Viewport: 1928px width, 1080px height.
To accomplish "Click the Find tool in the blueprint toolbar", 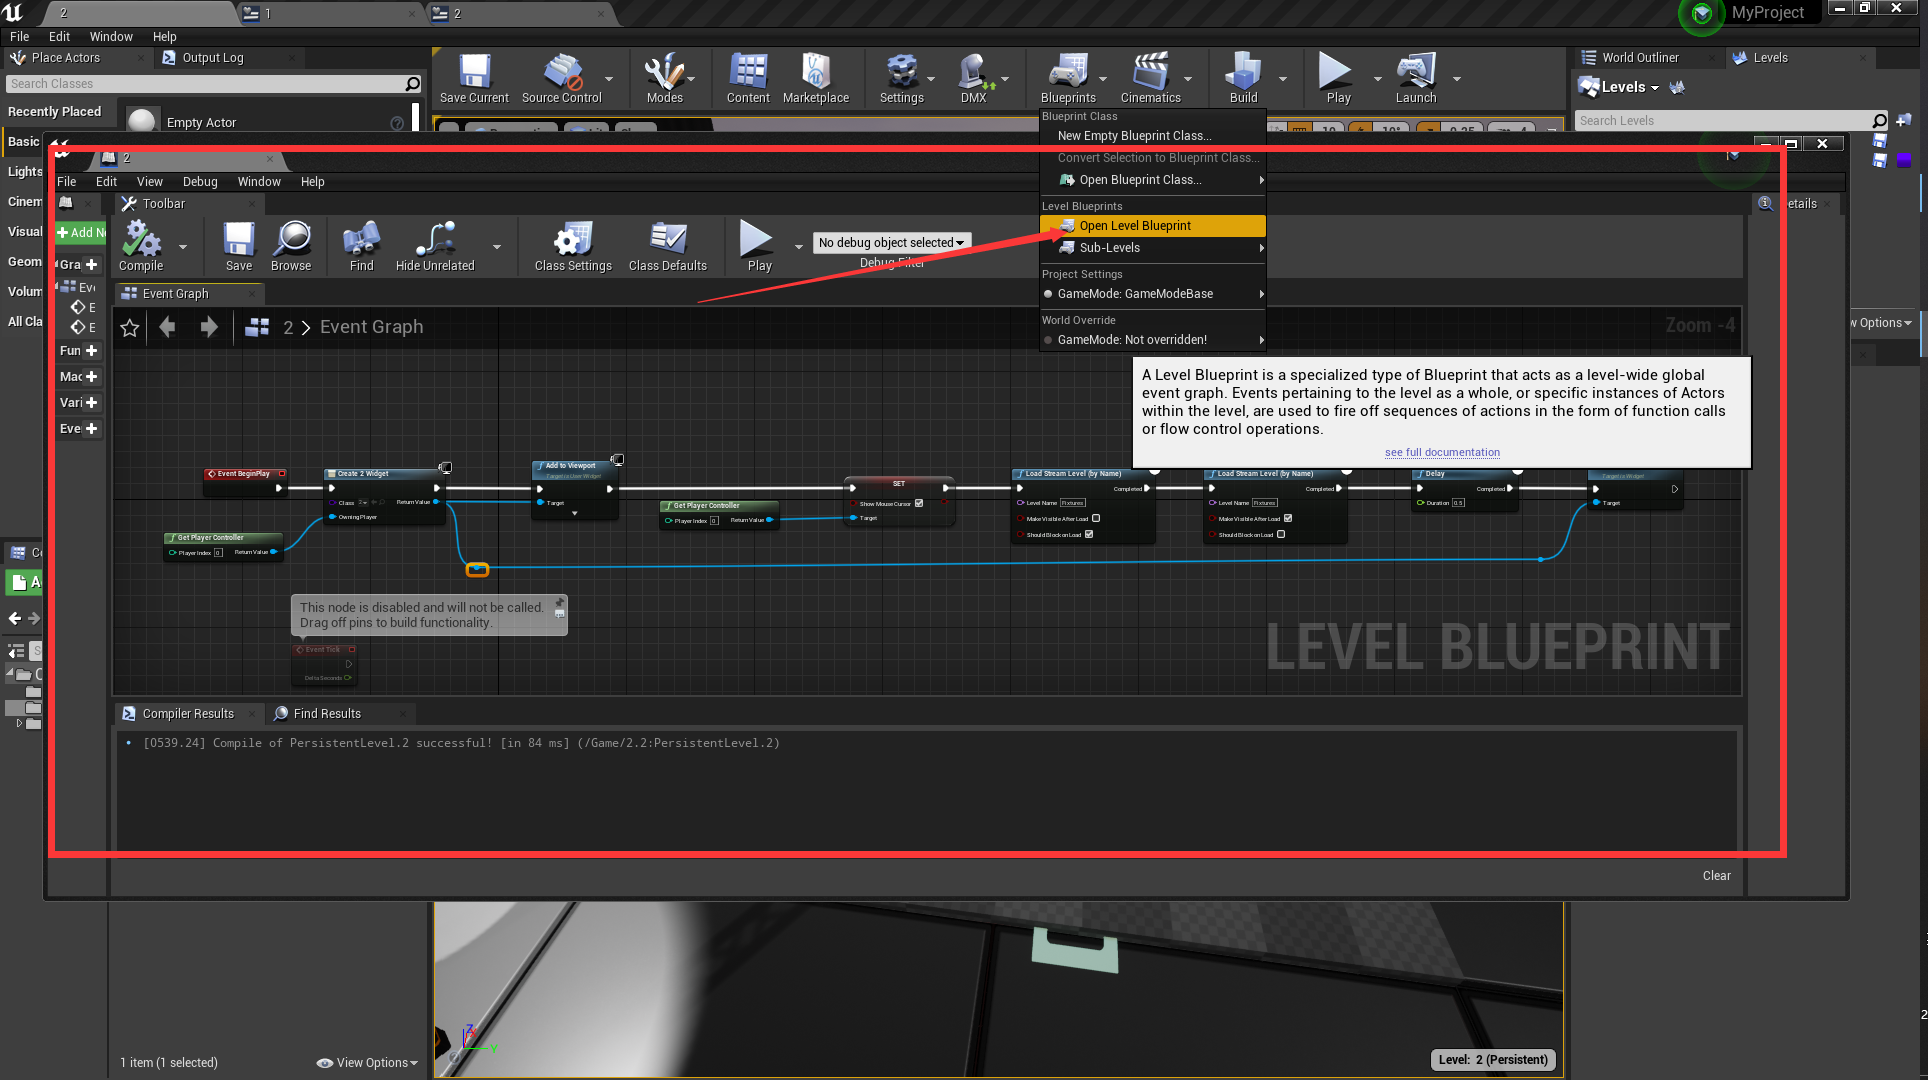I will pos(360,243).
